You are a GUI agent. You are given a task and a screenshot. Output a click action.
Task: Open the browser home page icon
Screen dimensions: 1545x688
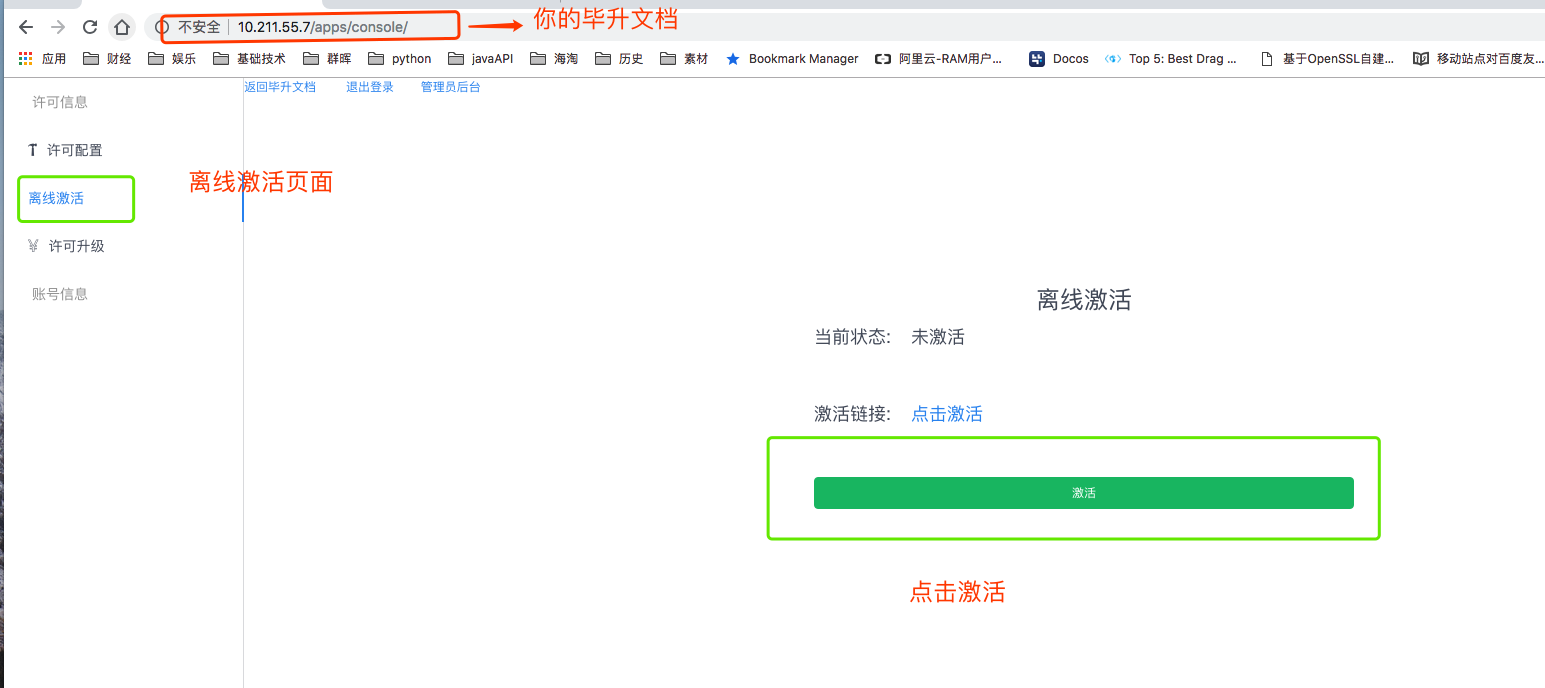coord(121,27)
